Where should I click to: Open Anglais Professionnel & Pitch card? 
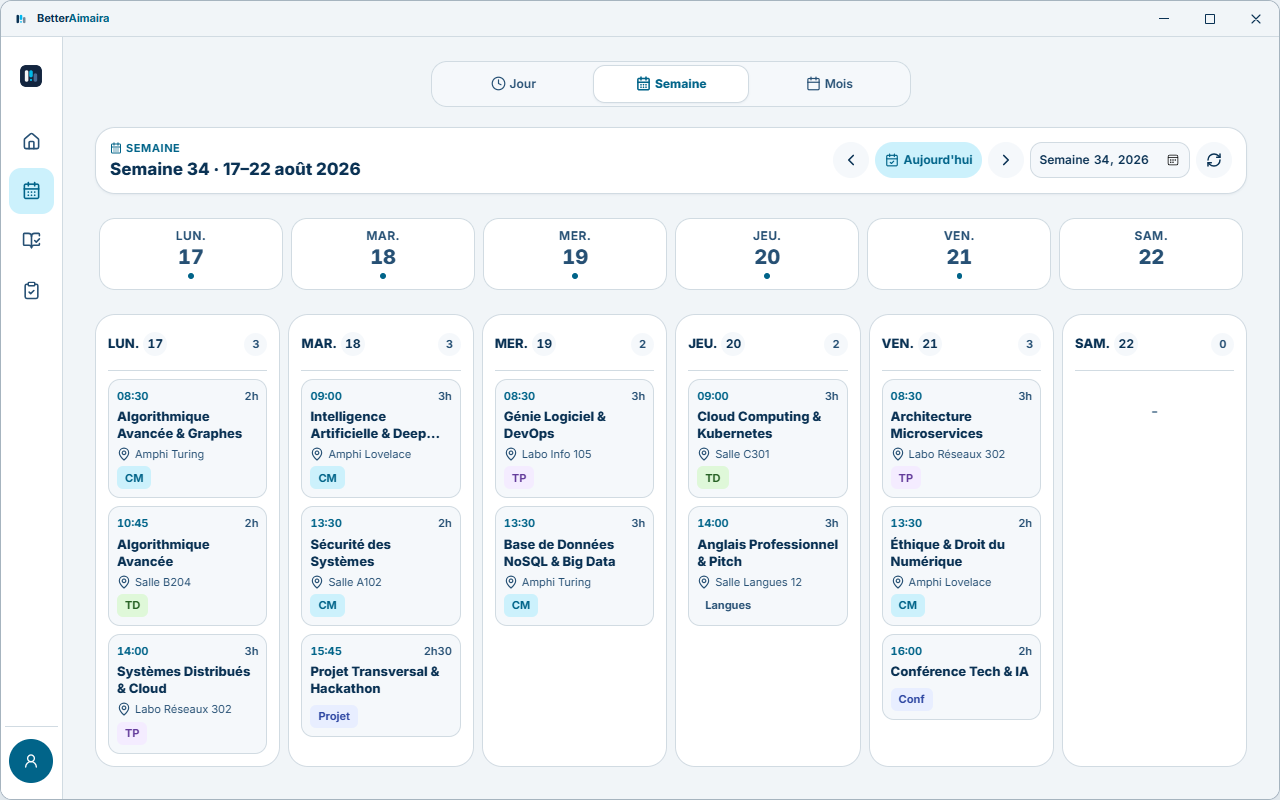coord(768,566)
